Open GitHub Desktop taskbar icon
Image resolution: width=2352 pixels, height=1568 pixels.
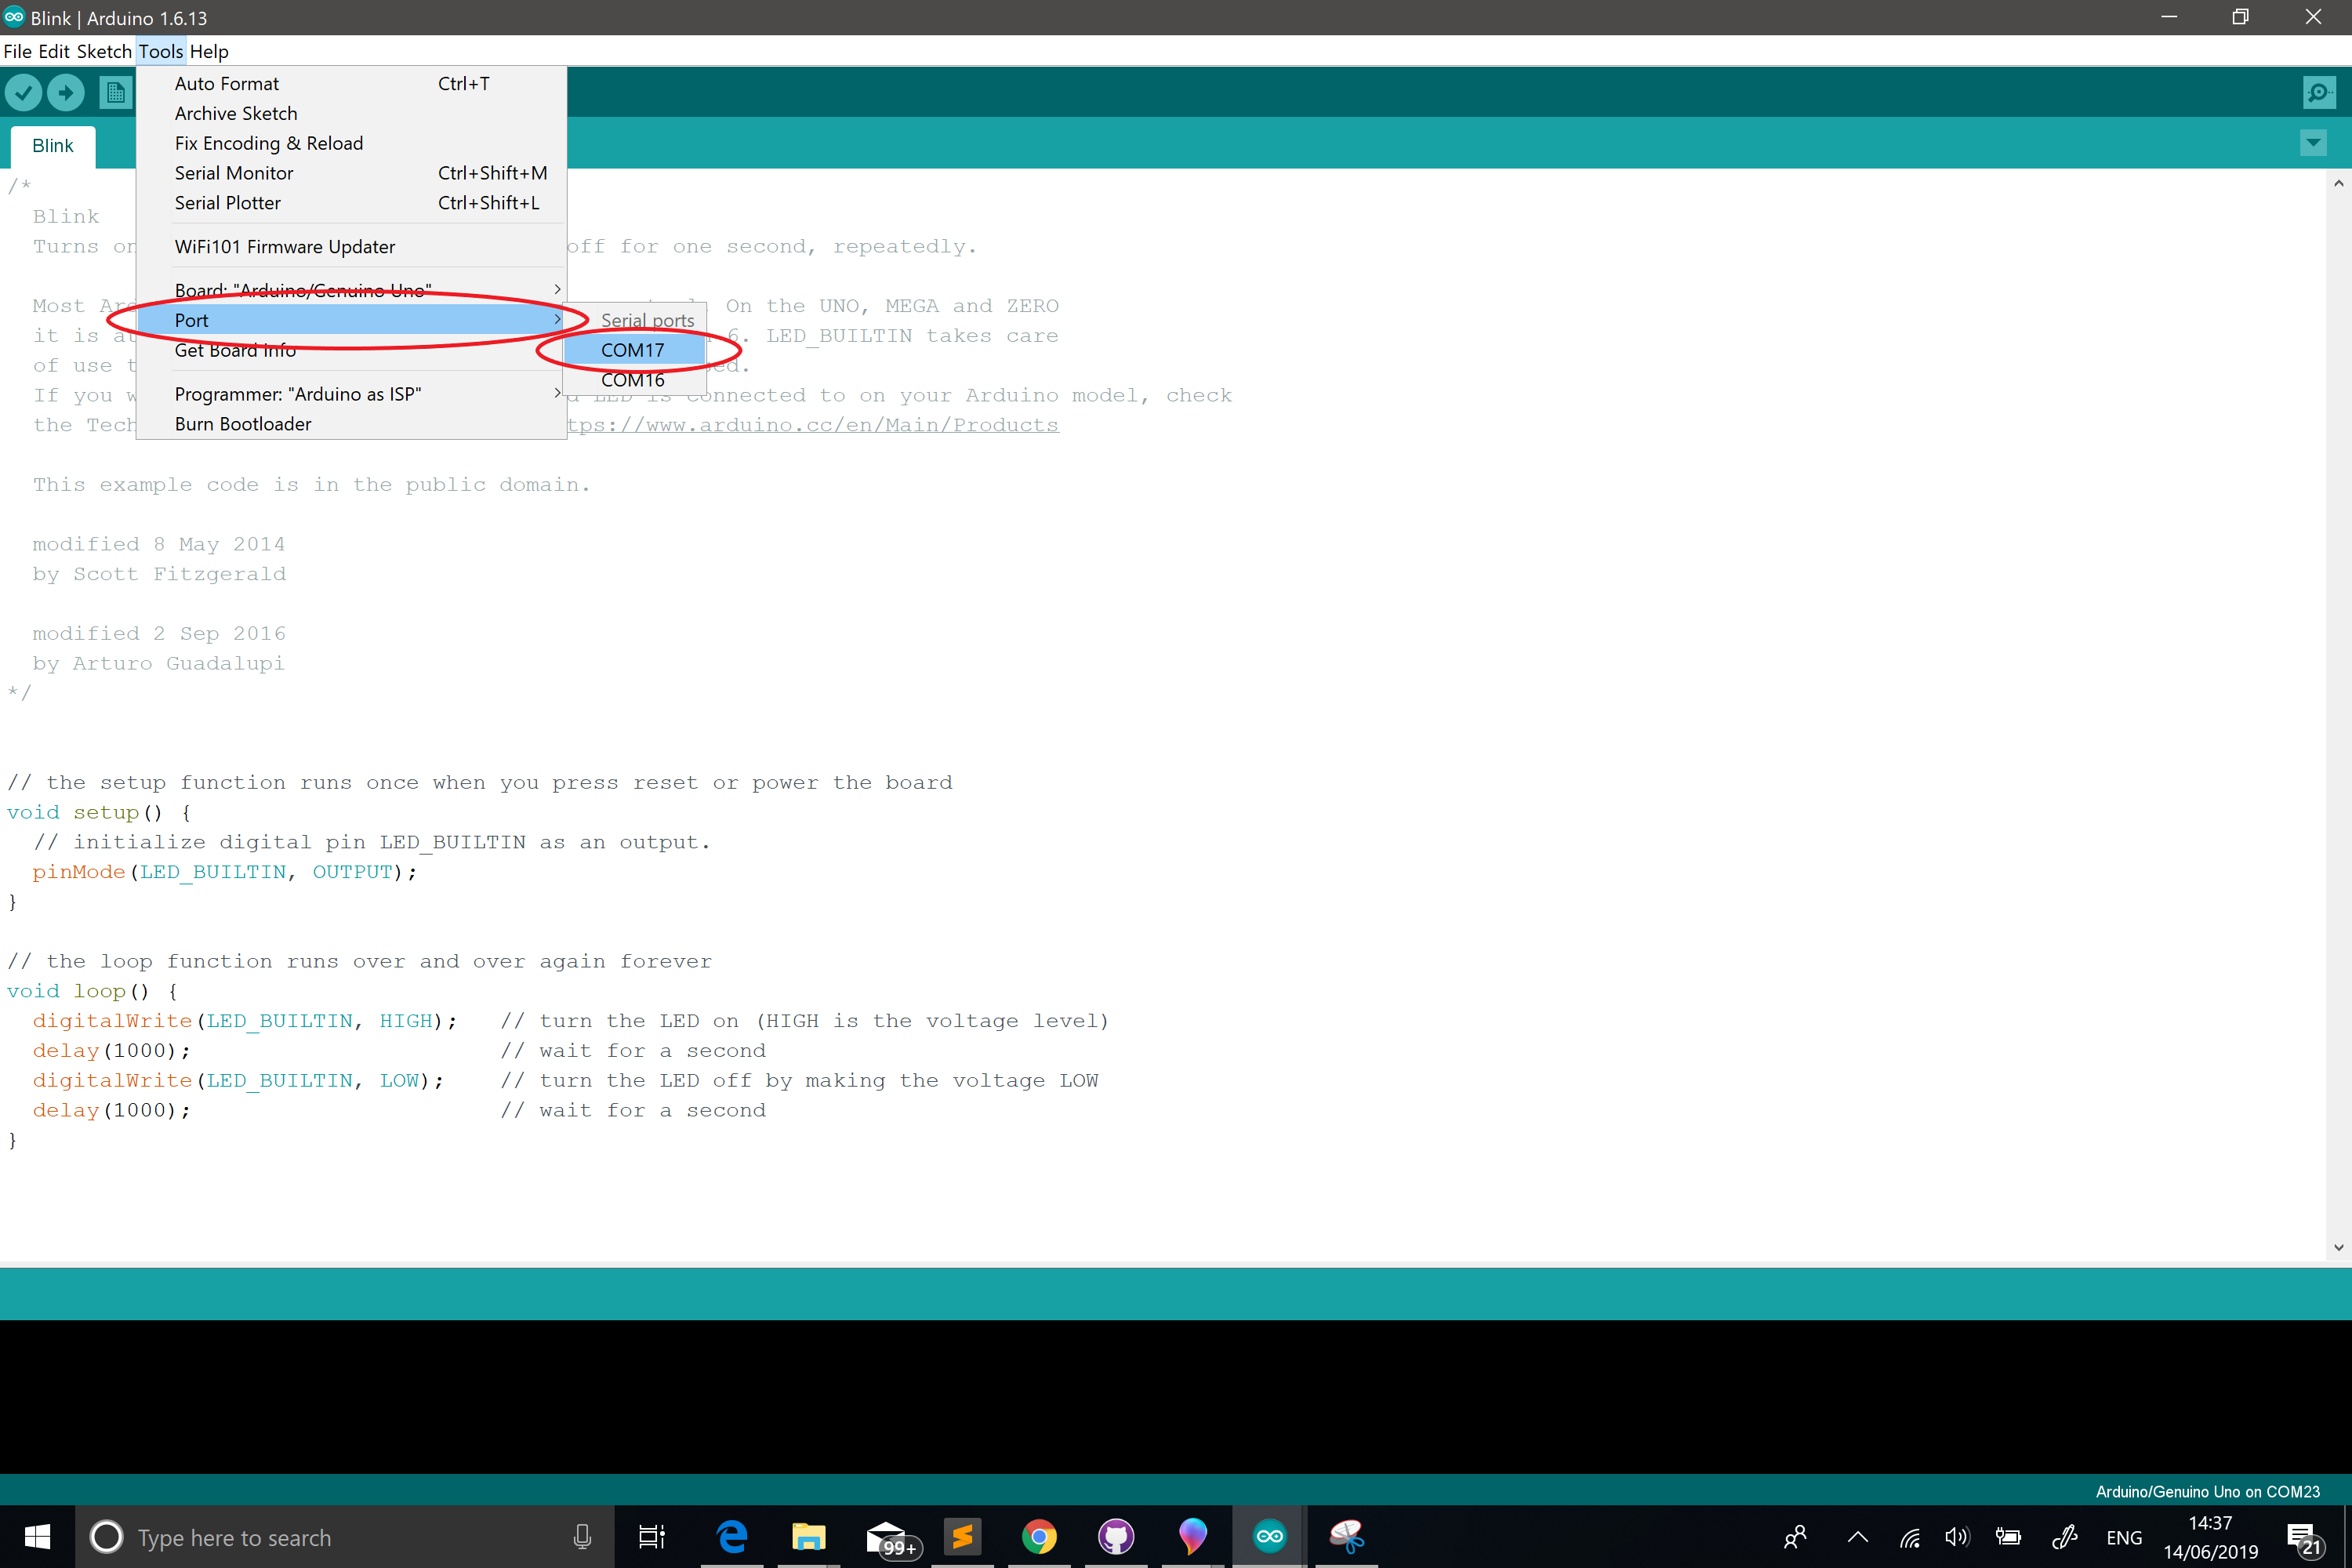point(1115,1536)
